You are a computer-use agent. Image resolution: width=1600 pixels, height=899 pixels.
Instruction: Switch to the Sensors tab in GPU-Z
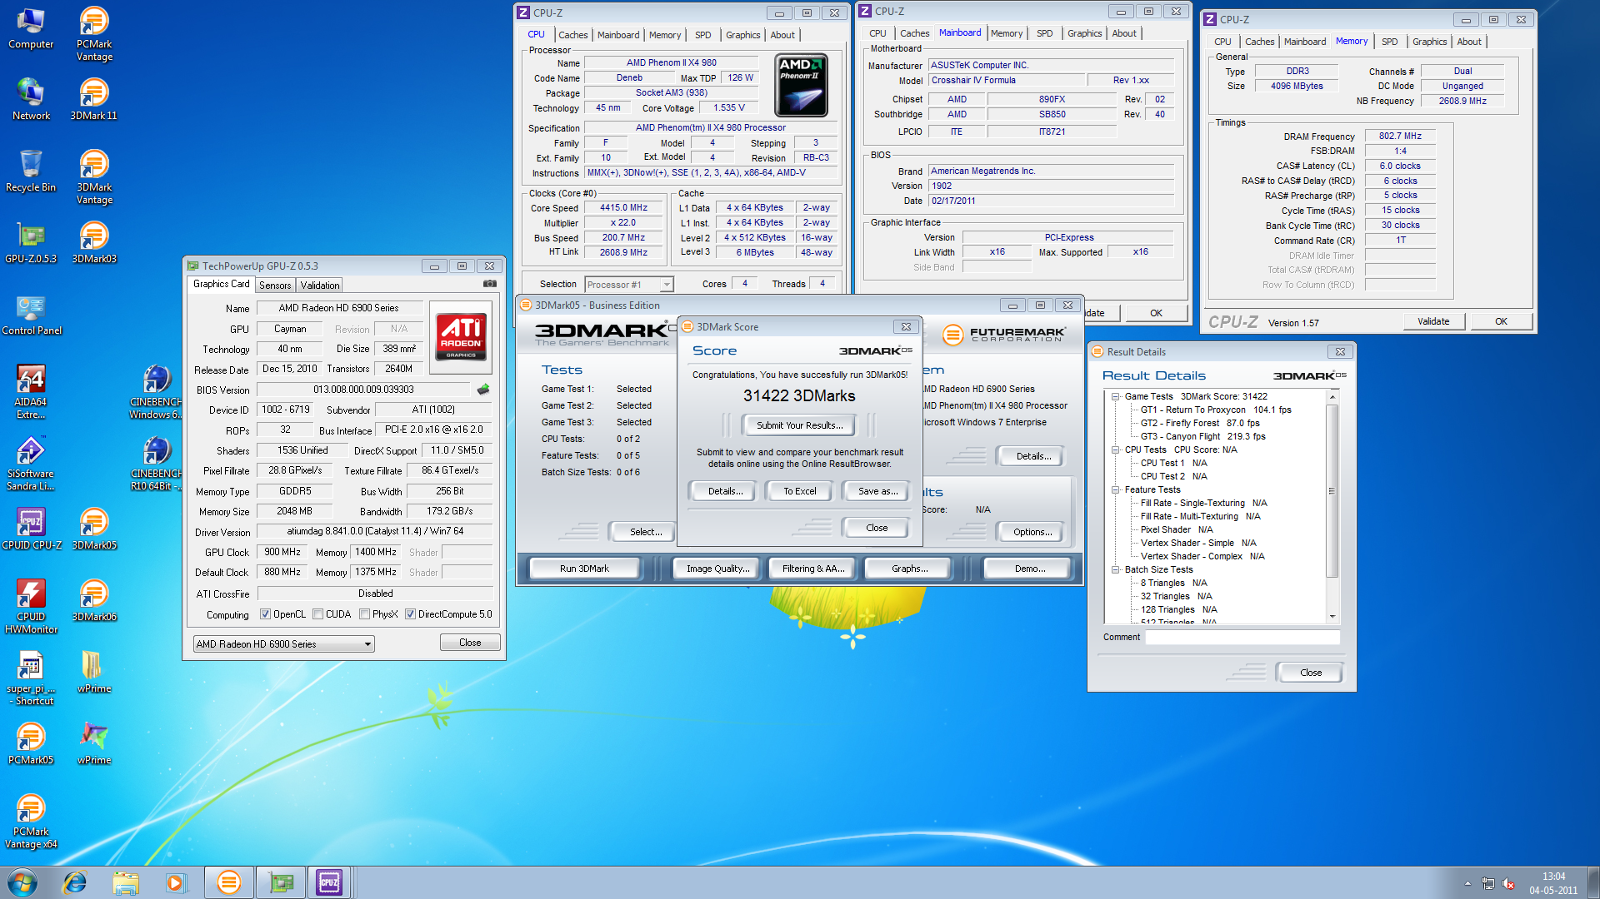click(x=275, y=285)
